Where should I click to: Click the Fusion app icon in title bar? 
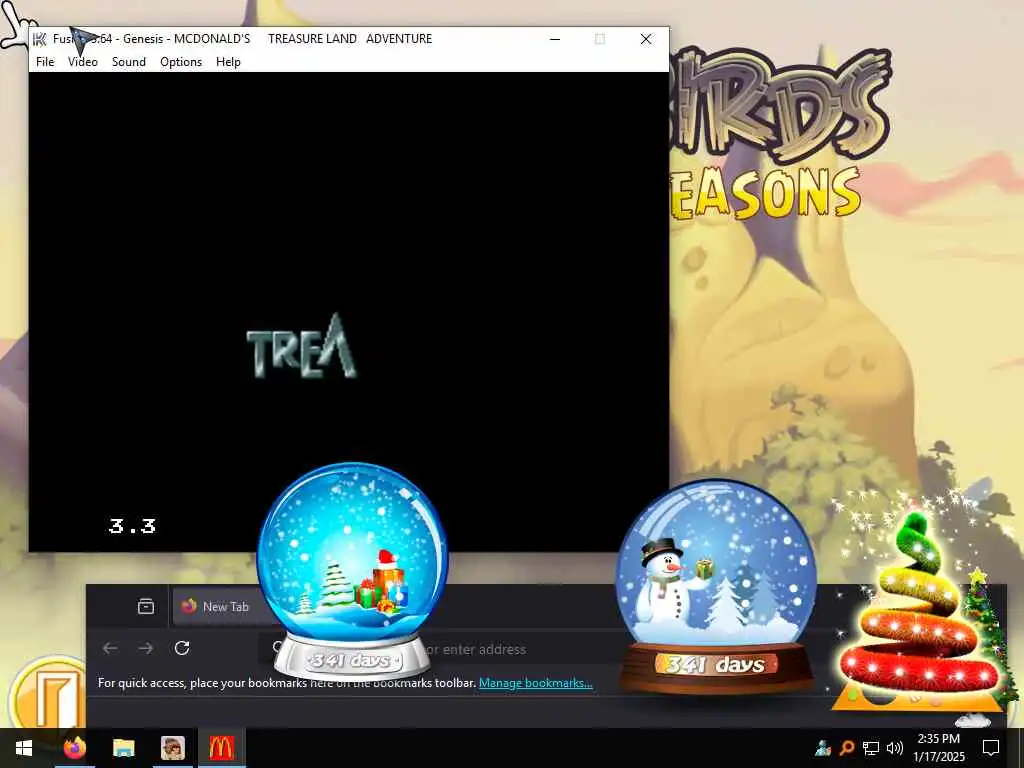pyautogui.click(x=40, y=39)
